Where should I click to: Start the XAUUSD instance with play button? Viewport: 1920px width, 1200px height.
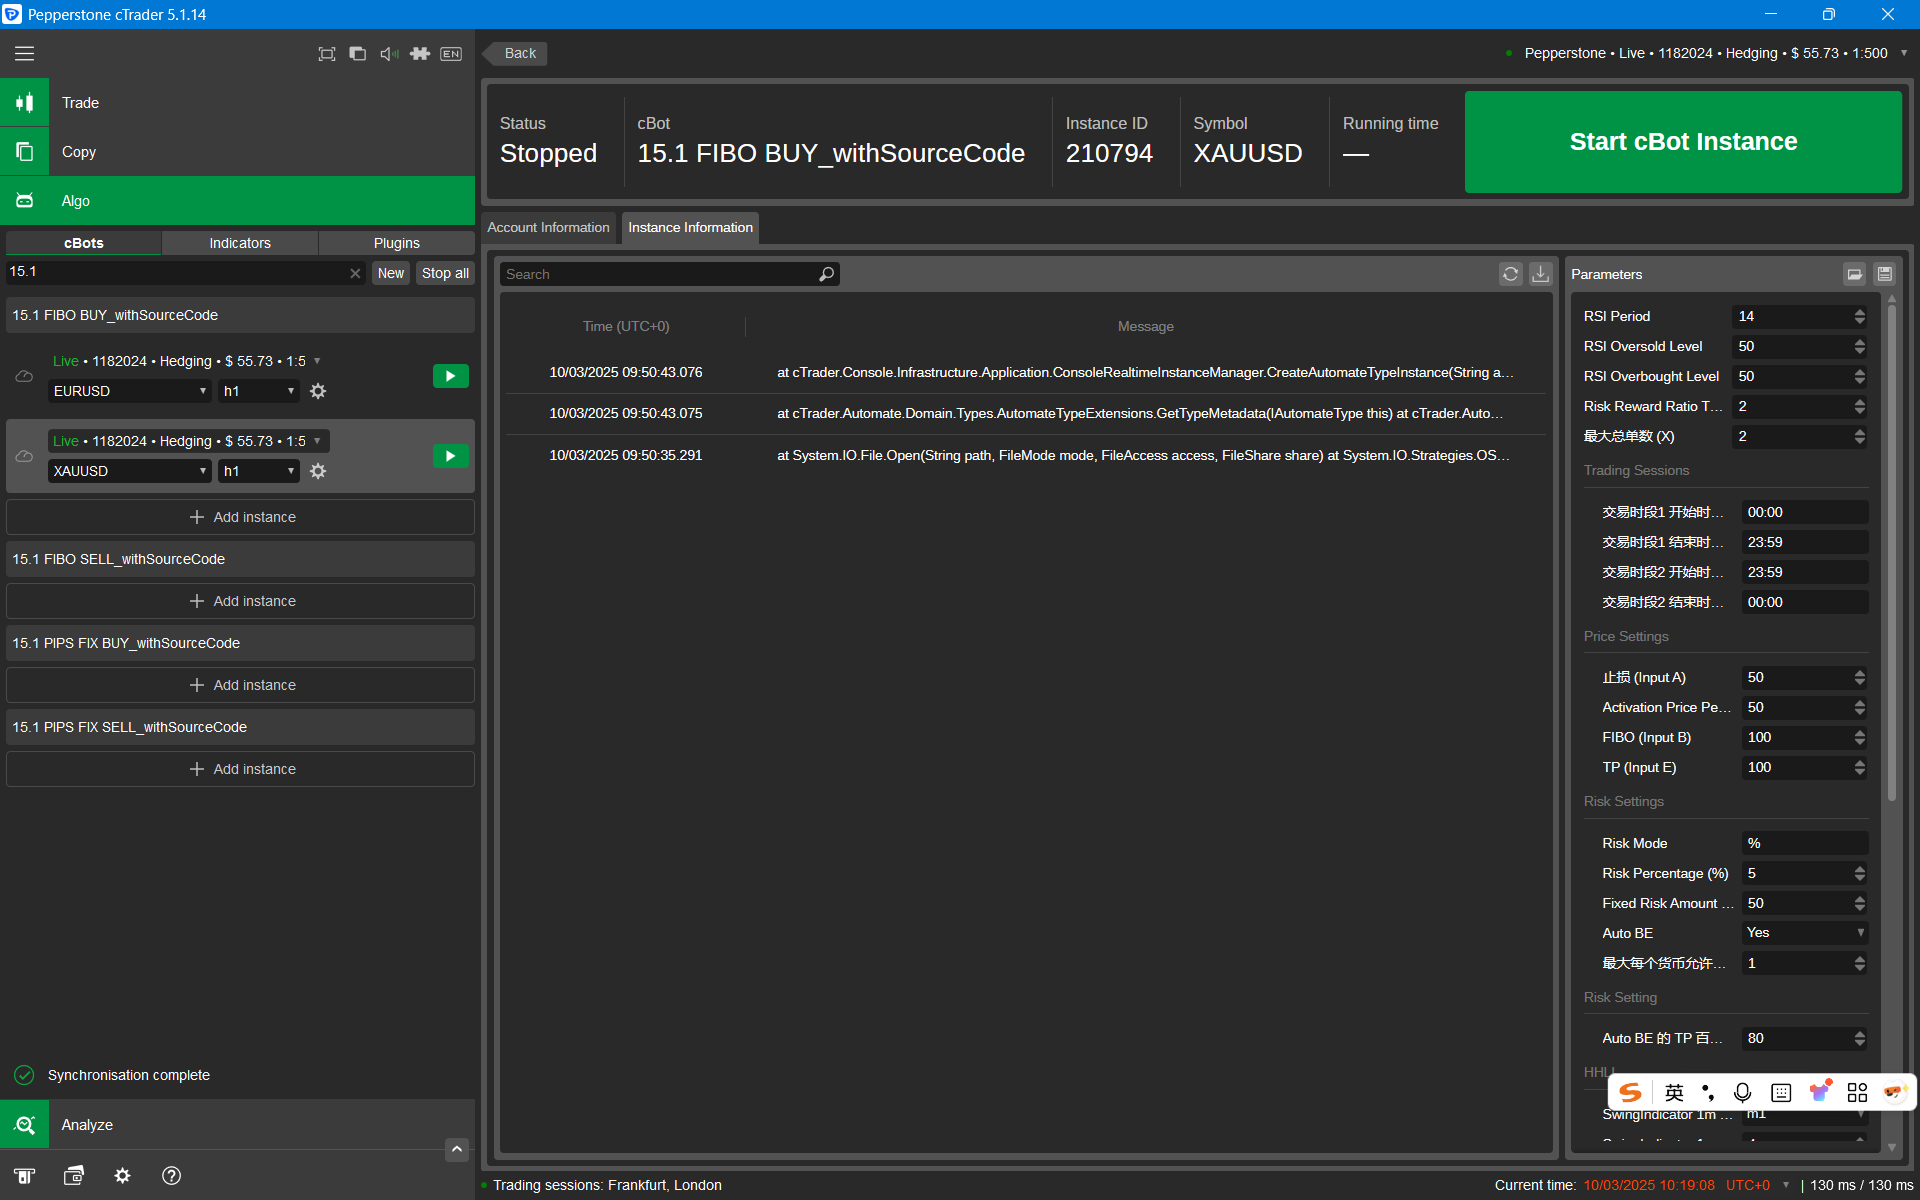pyautogui.click(x=451, y=456)
